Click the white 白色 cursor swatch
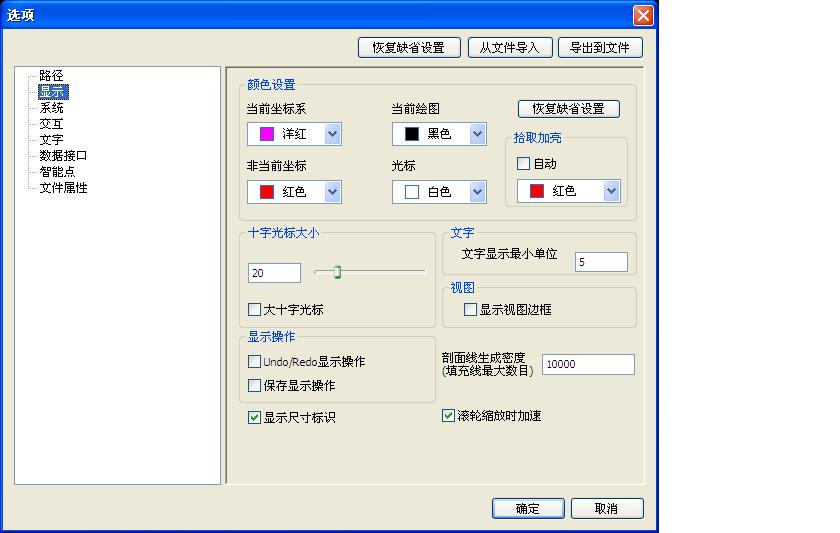840x533 pixels. point(411,192)
